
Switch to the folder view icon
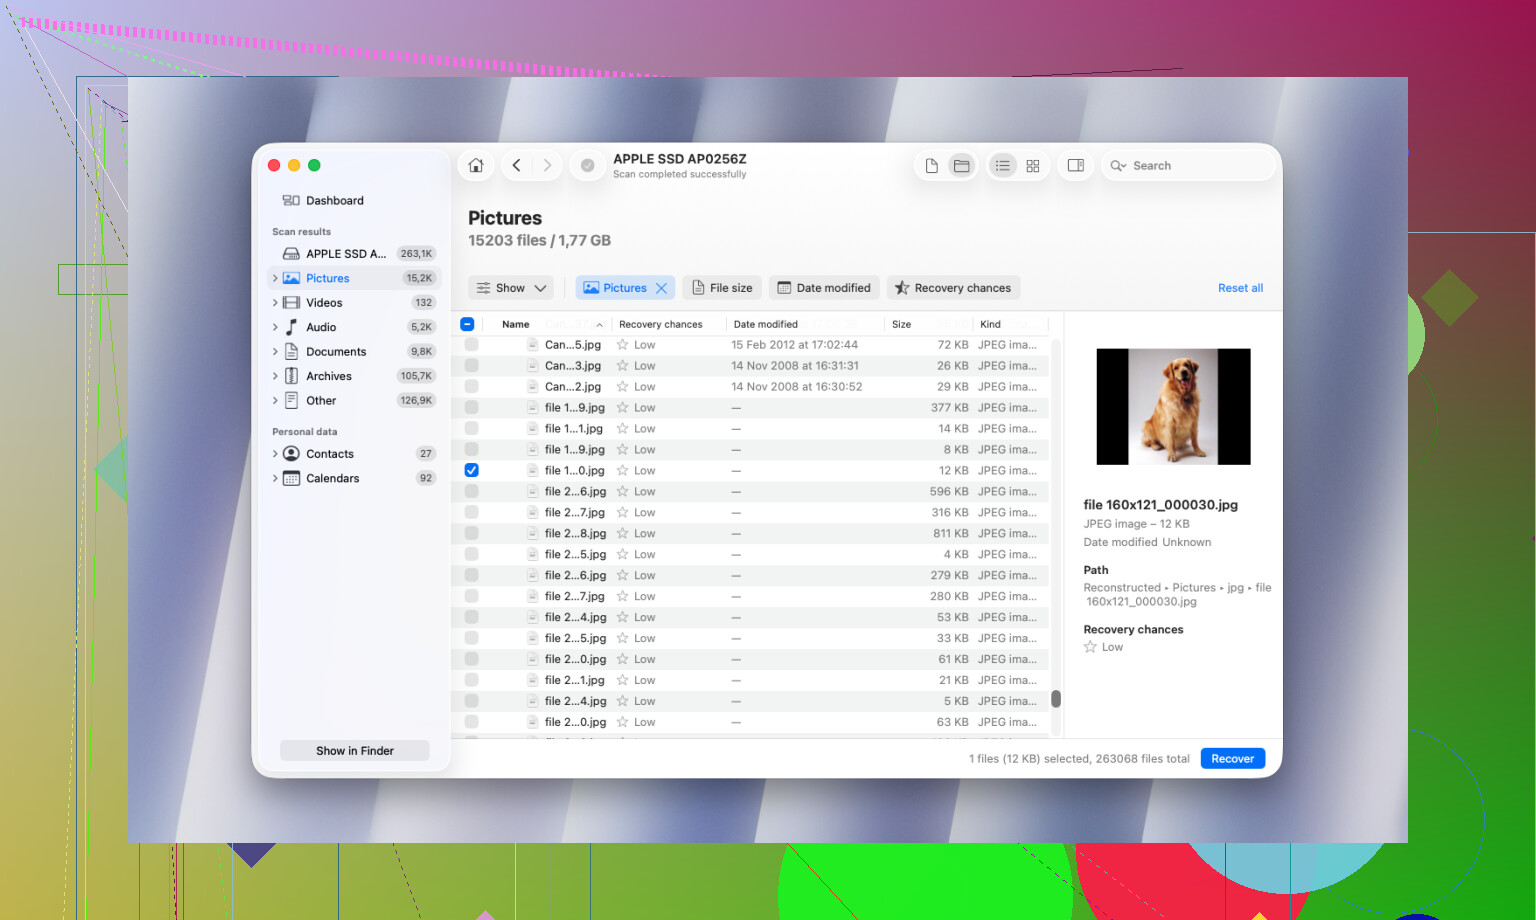961,166
